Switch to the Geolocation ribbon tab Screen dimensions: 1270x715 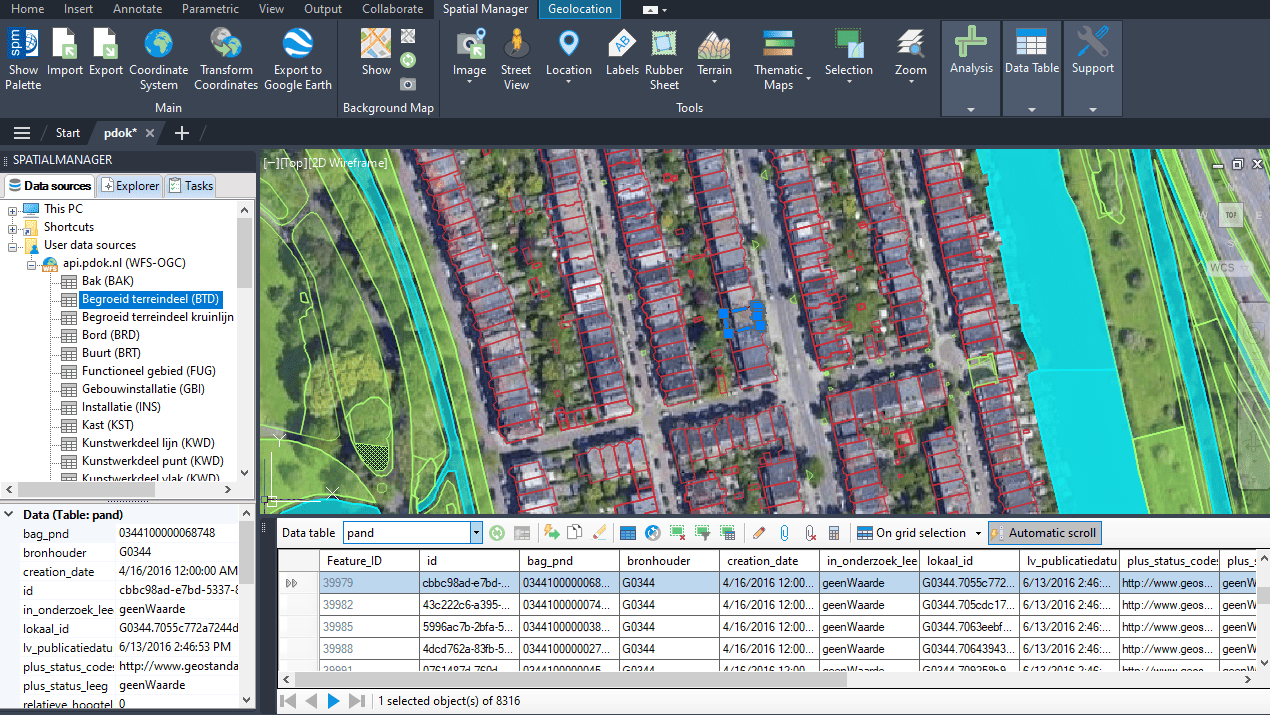(x=580, y=9)
